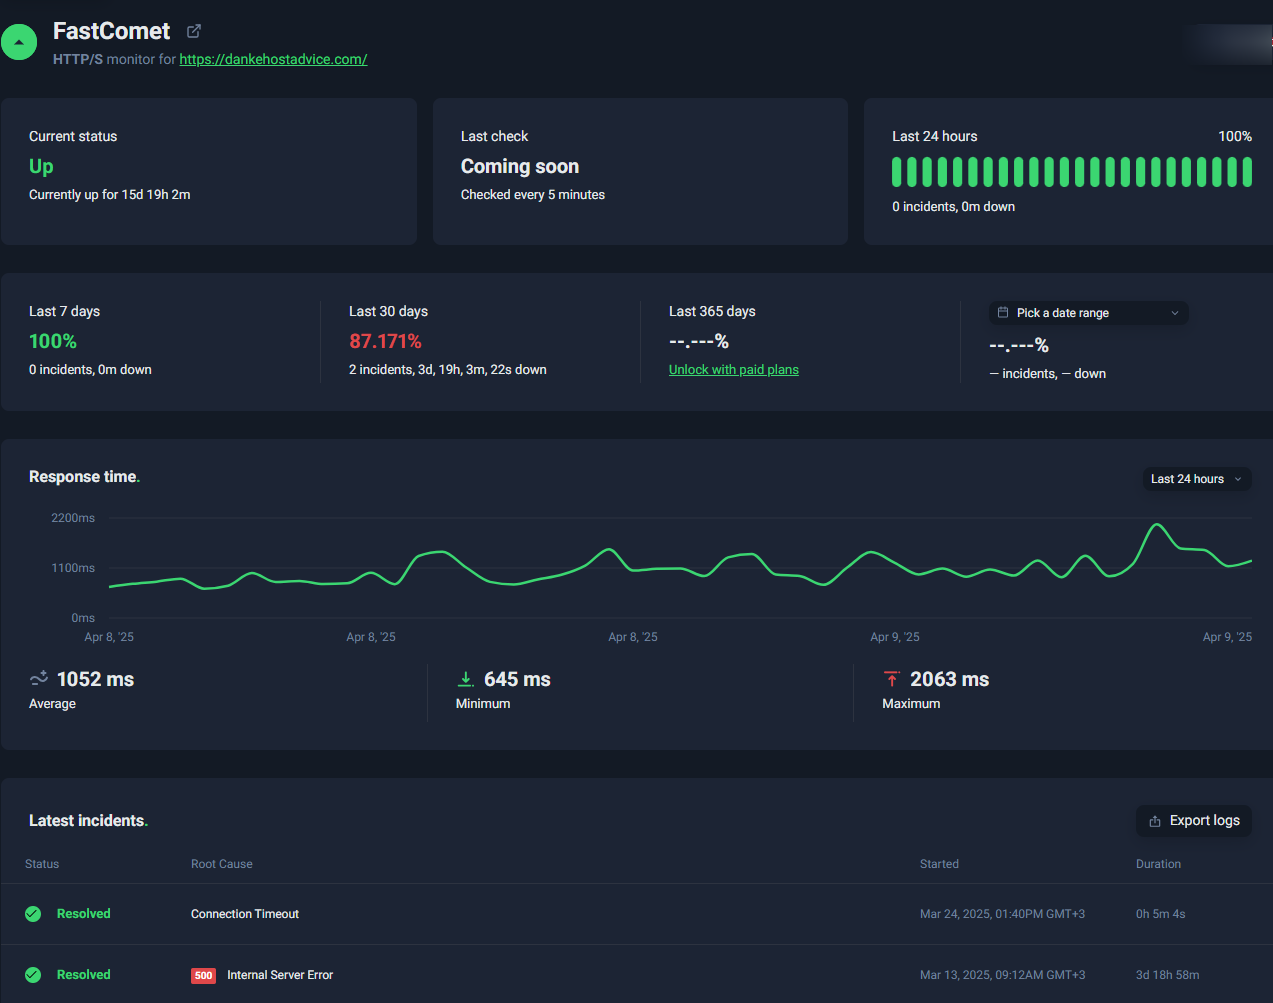Image resolution: width=1273 pixels, height=1003 pixels.
Task: Select the Internal Server Error root cause
Action: tap(280, 975)
